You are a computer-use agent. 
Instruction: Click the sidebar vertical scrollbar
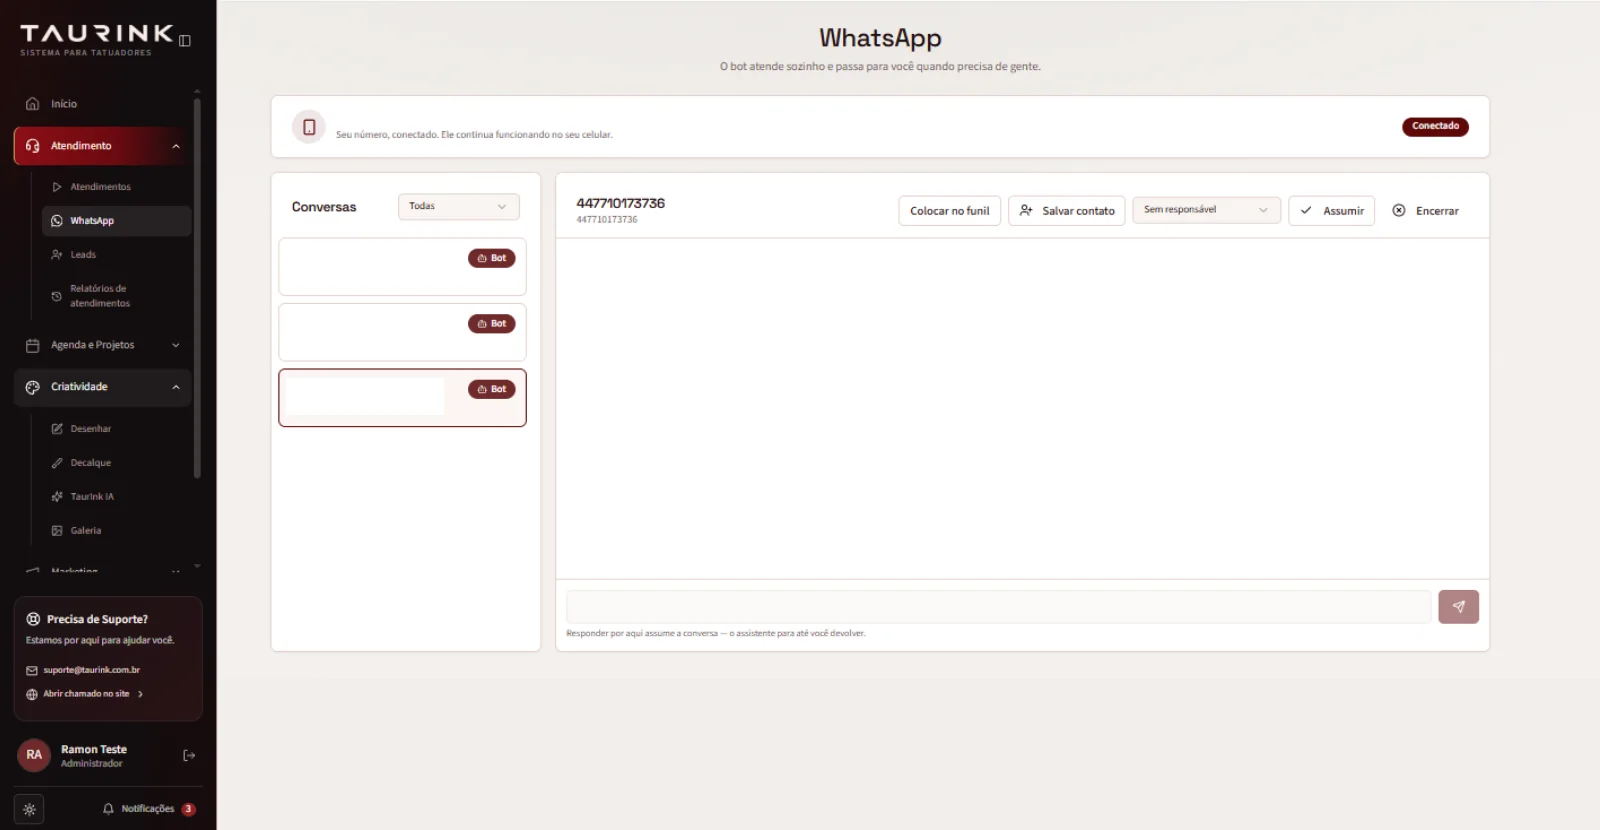[x=197, y=288]
